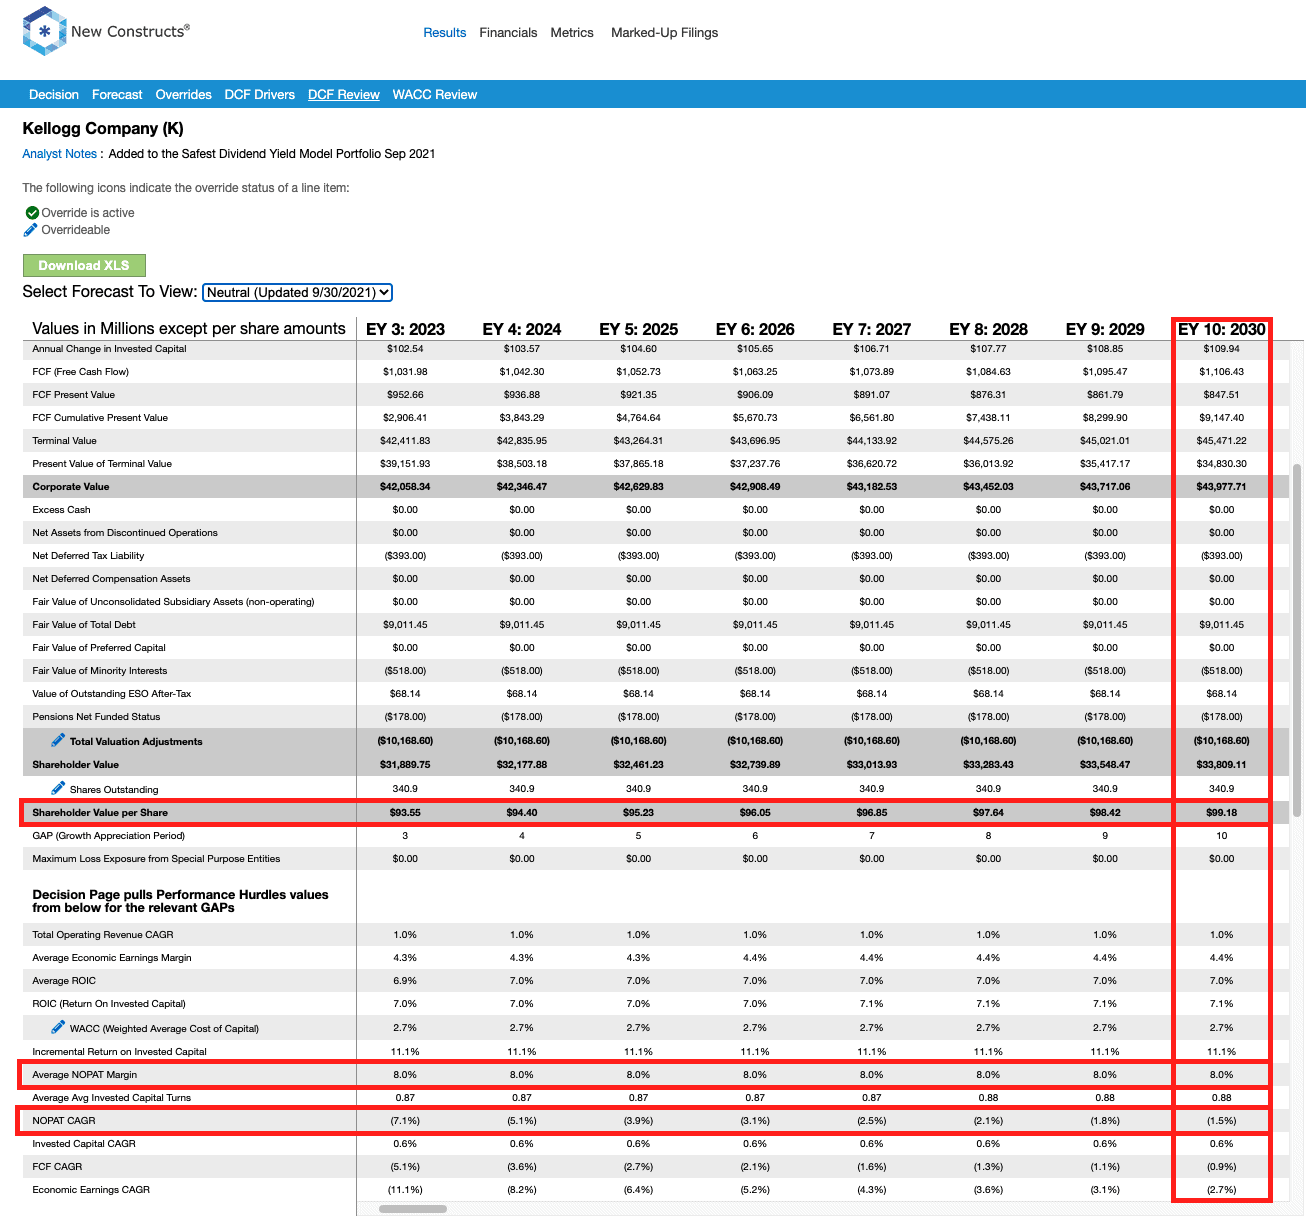Click the Corporate Value row label

coord(71,487)
